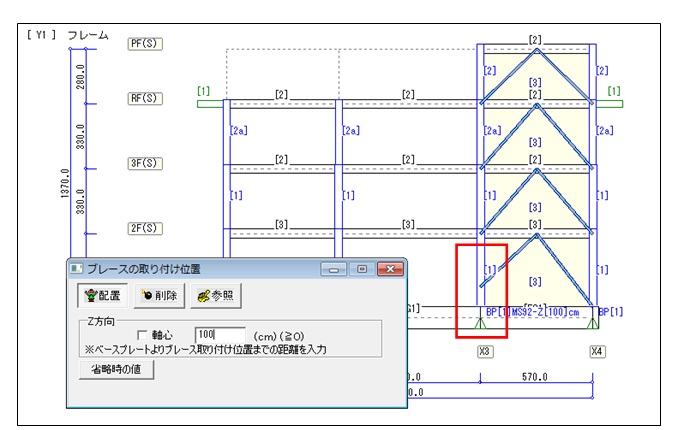Select the 3F(S) floor label
The height and width of the screenshot is (430, 680).
tap(145, 163)
